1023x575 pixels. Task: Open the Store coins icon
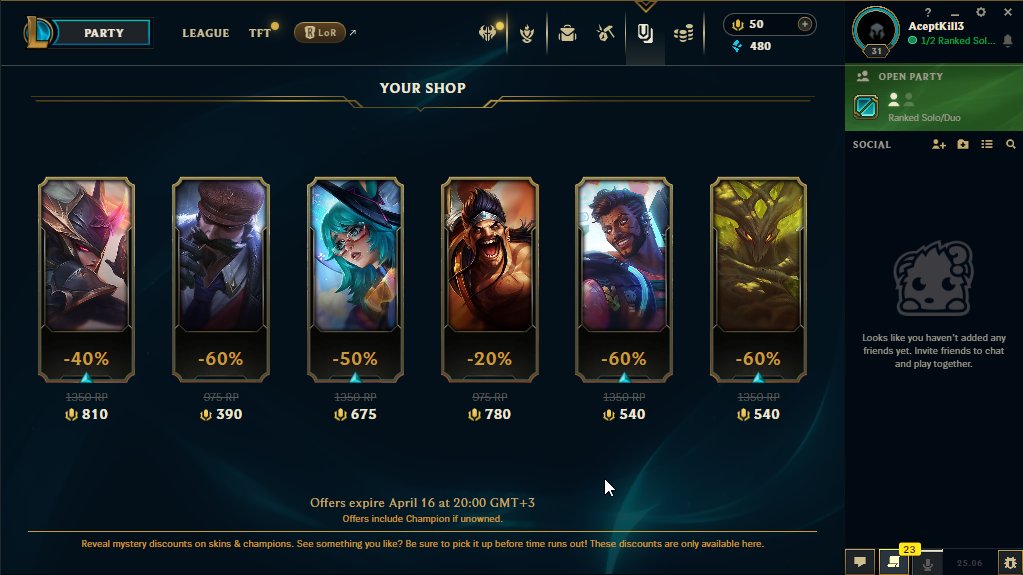683,33
